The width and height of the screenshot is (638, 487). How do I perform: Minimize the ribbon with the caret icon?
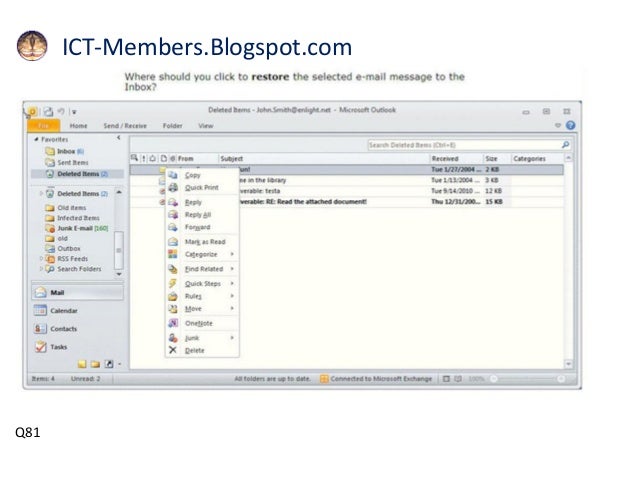[x=558, y=125]
